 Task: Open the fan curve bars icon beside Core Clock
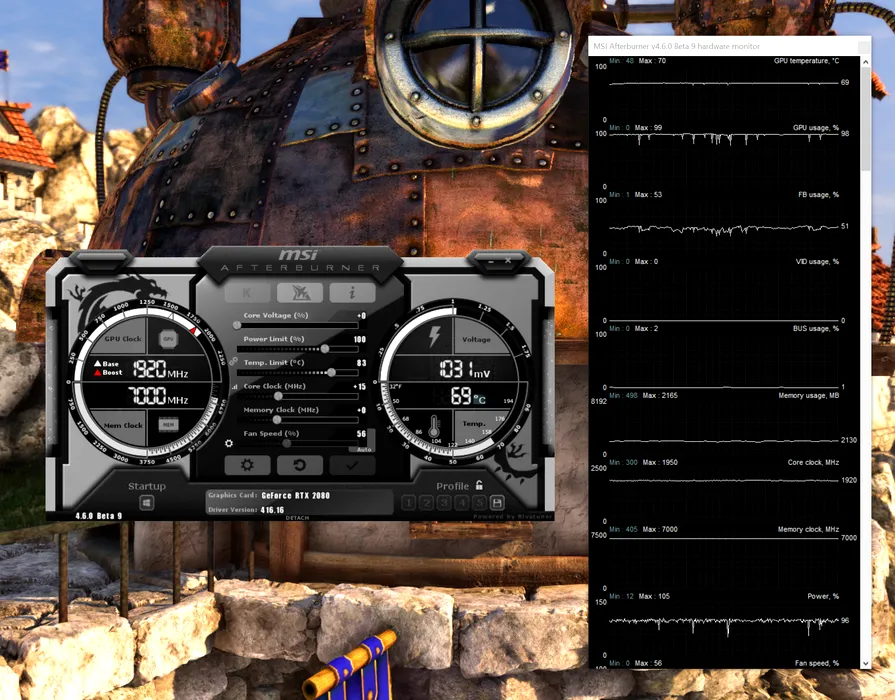(234, 387)
